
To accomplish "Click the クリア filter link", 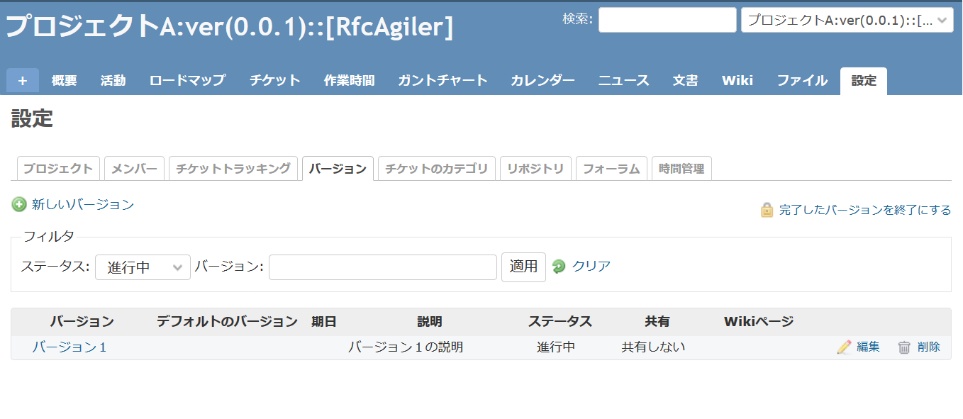I will pos(591,266).
